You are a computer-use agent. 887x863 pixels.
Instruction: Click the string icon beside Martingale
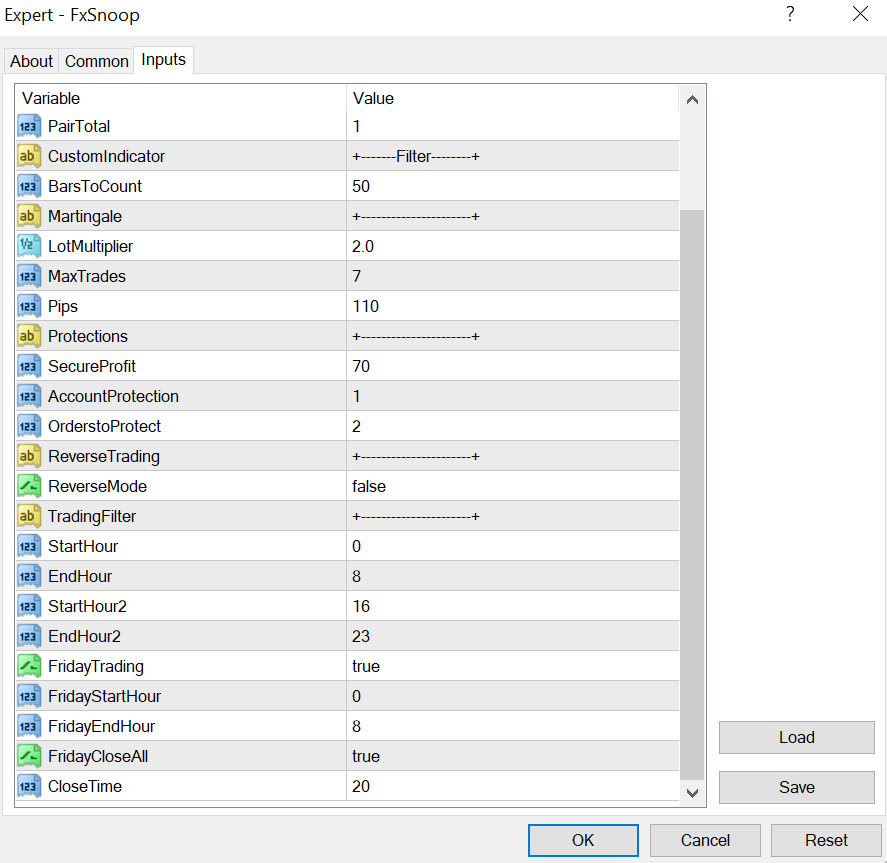(x=29, y=216)
